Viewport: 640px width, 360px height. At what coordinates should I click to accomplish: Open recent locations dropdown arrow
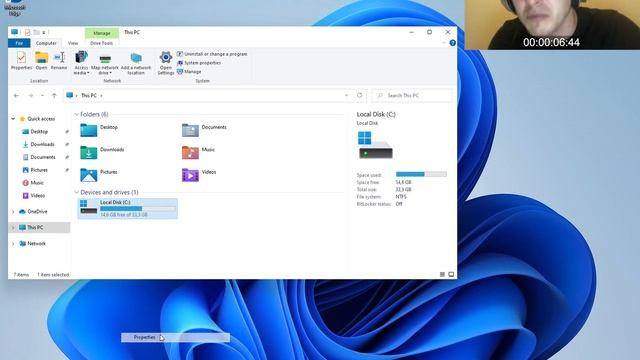[x=42, y=96]
